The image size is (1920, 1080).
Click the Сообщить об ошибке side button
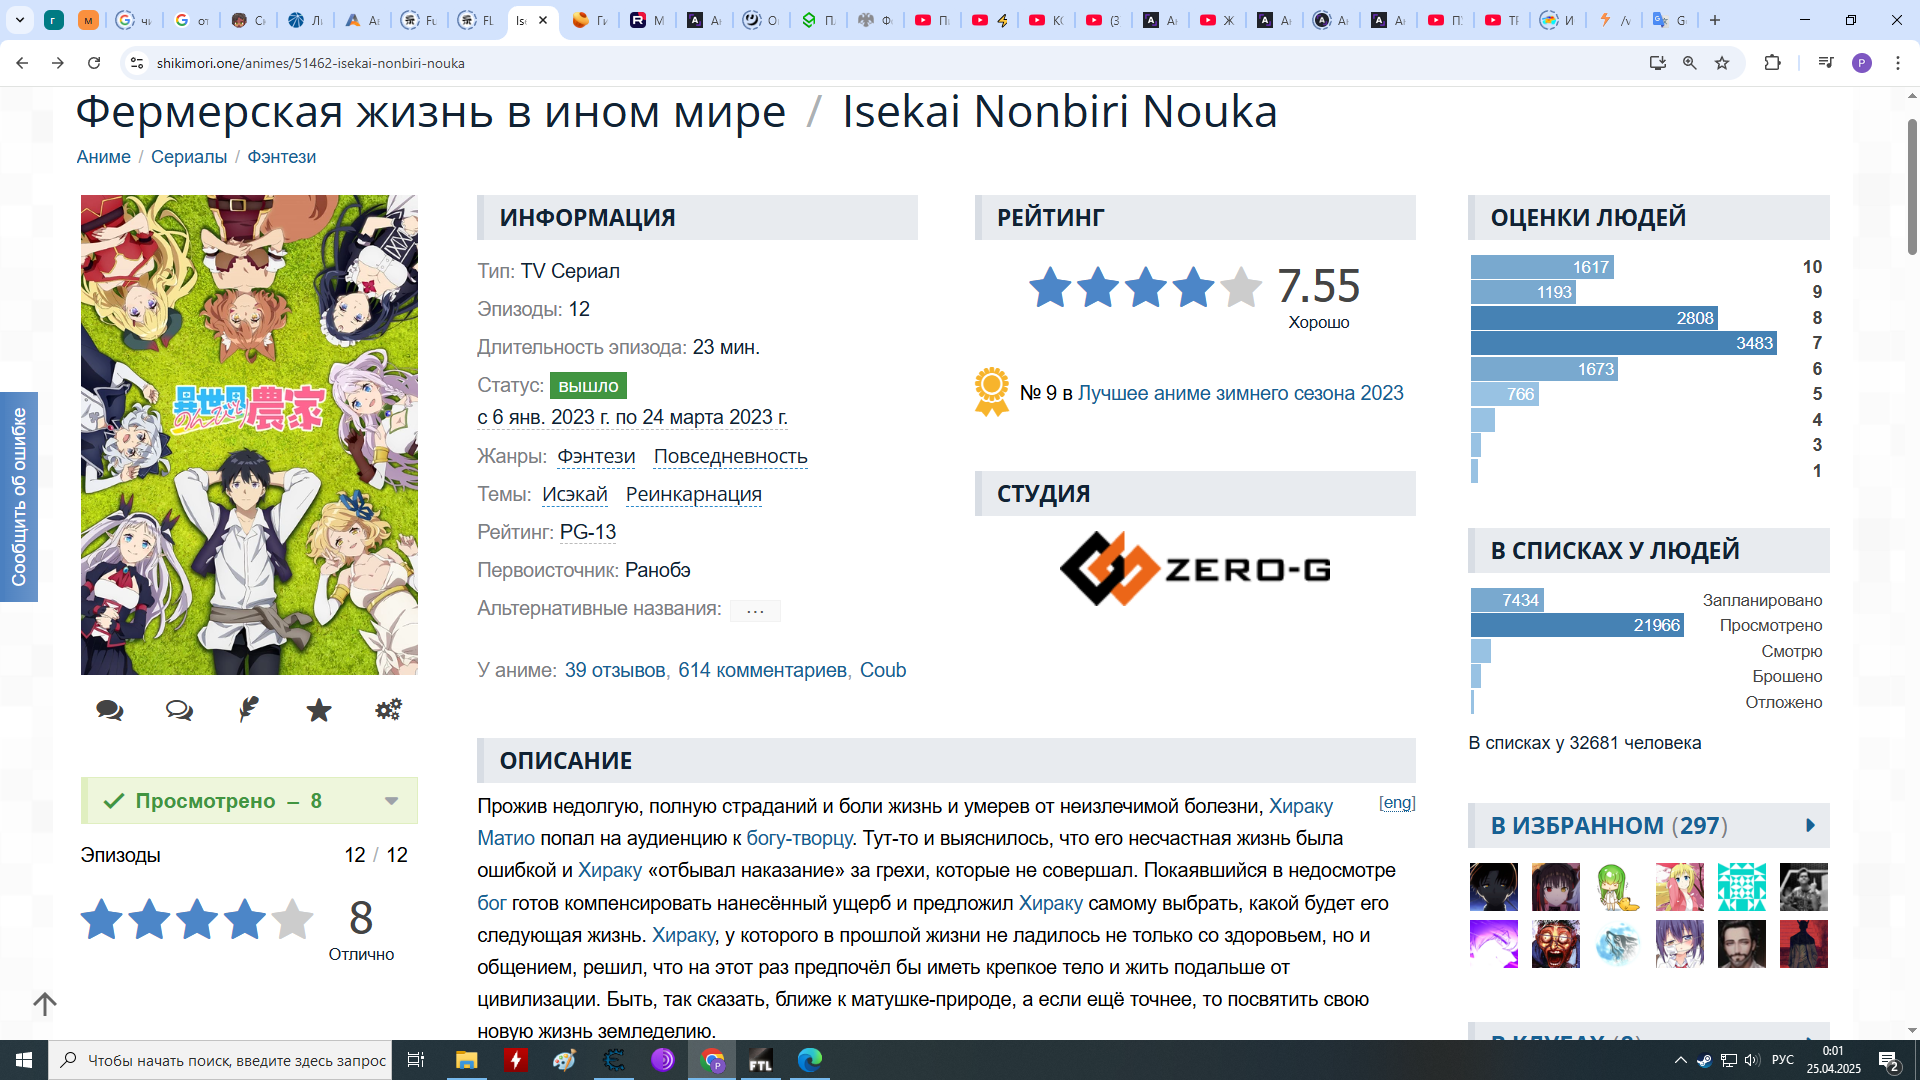(19, 497)
